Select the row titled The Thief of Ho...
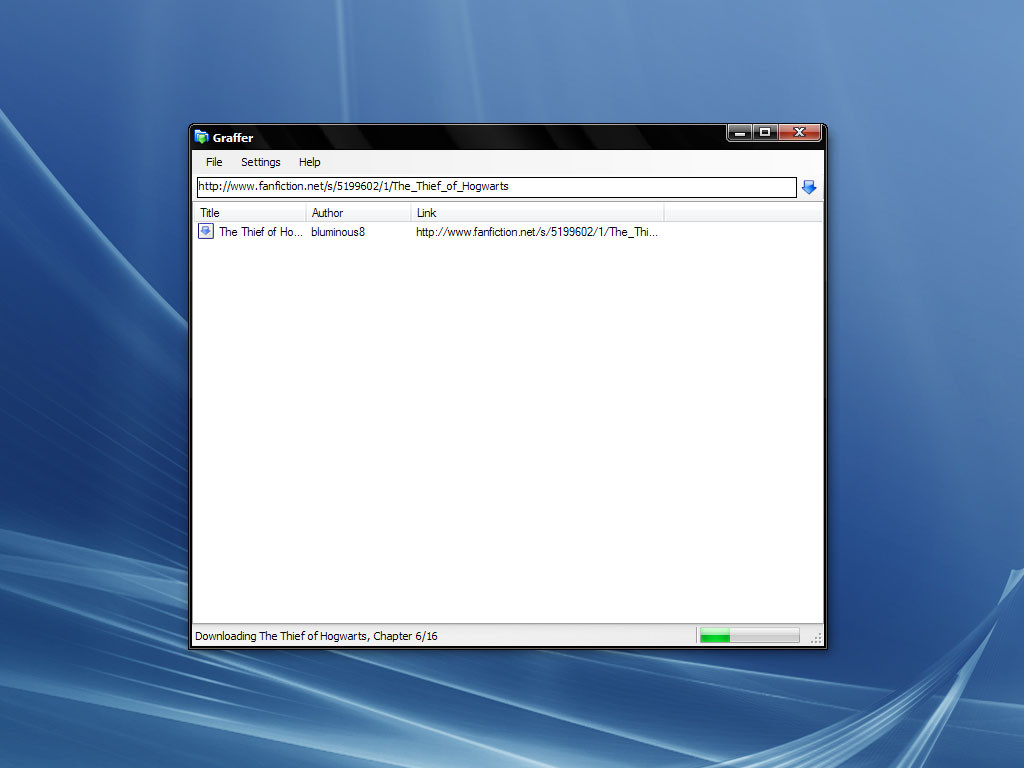Screen dimensions: 1024x768 [429, 232]
